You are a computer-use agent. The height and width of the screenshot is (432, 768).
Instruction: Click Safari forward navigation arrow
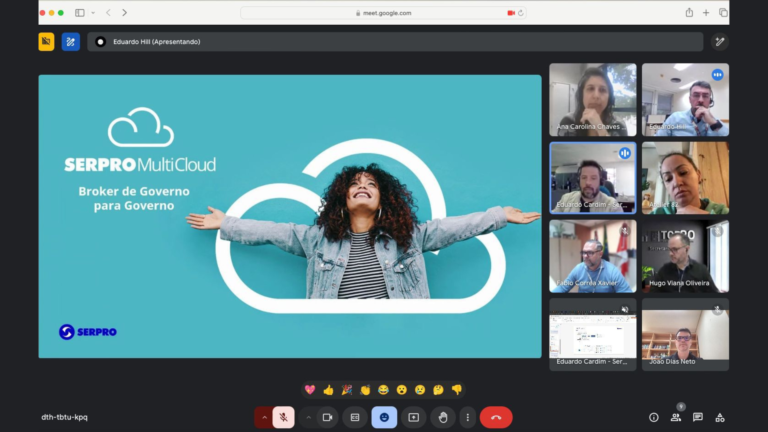coord(124,13)
